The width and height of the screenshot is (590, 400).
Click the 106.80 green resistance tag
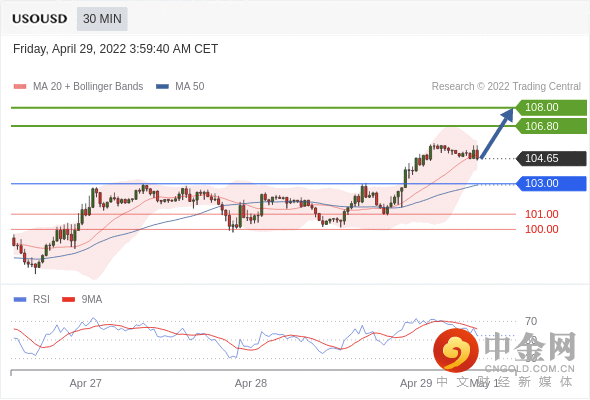551,126
